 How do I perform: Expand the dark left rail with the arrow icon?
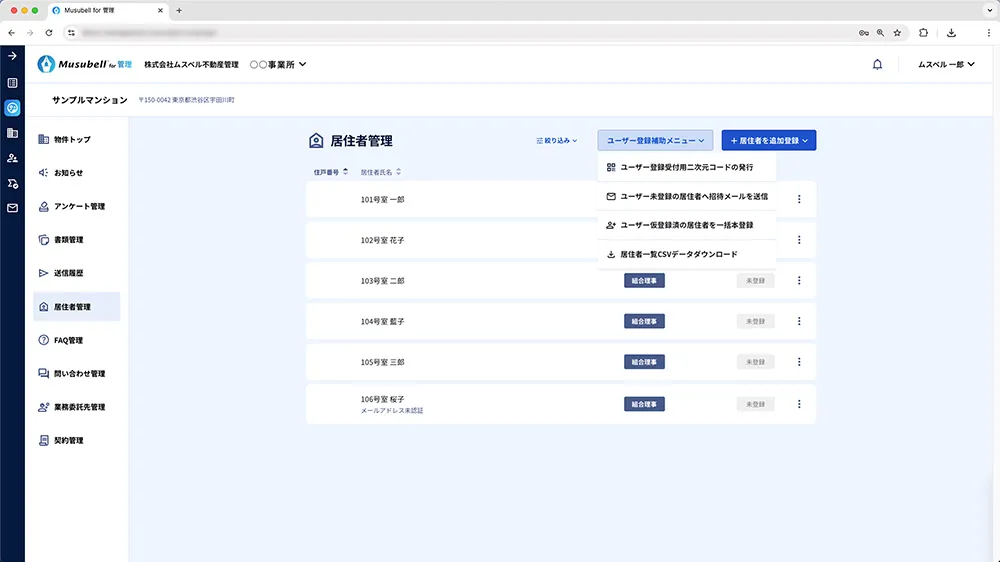pyautogui.click(x=12, y=56)
